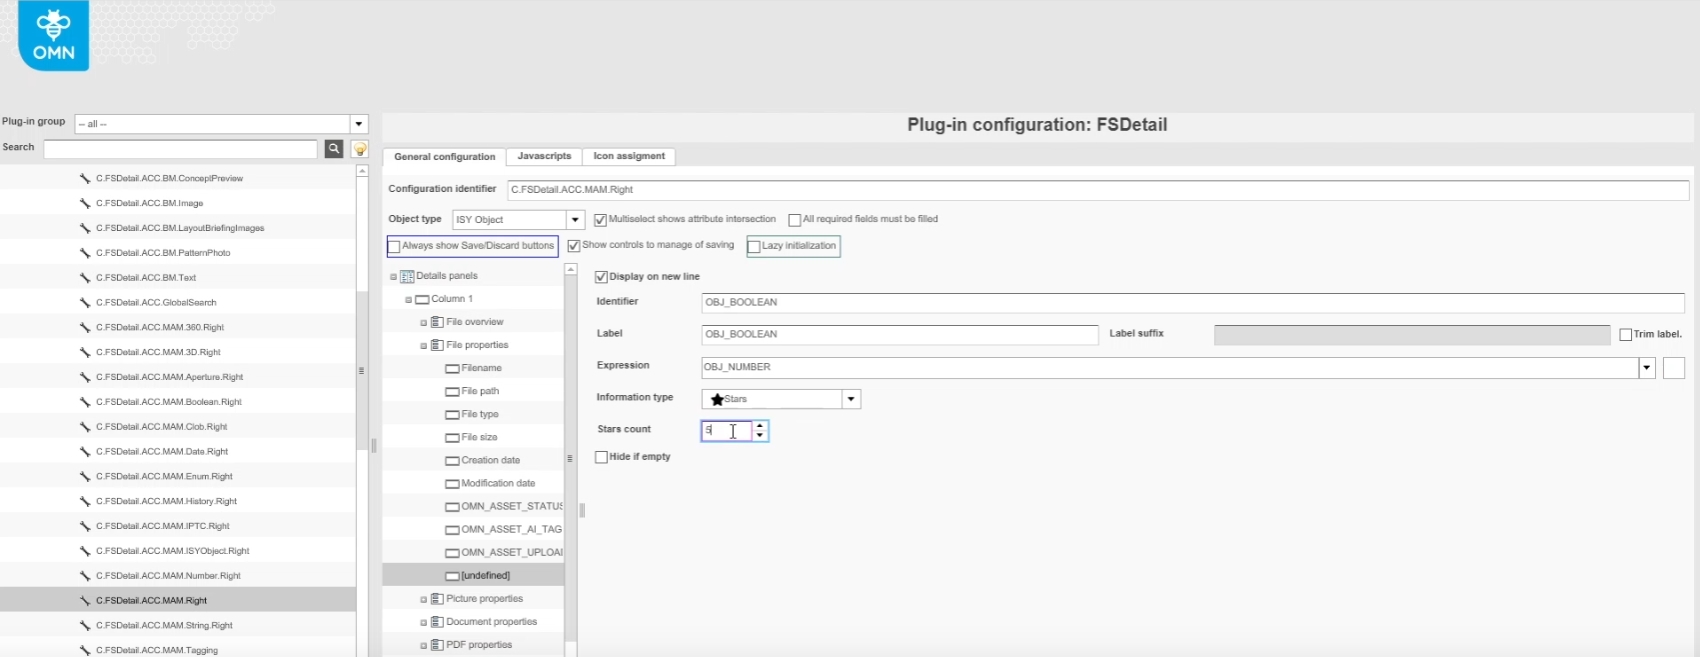Click the Filename field icon
This screenshot has width=1700, height=657.
pyautogui.click(x=452, y=368)
